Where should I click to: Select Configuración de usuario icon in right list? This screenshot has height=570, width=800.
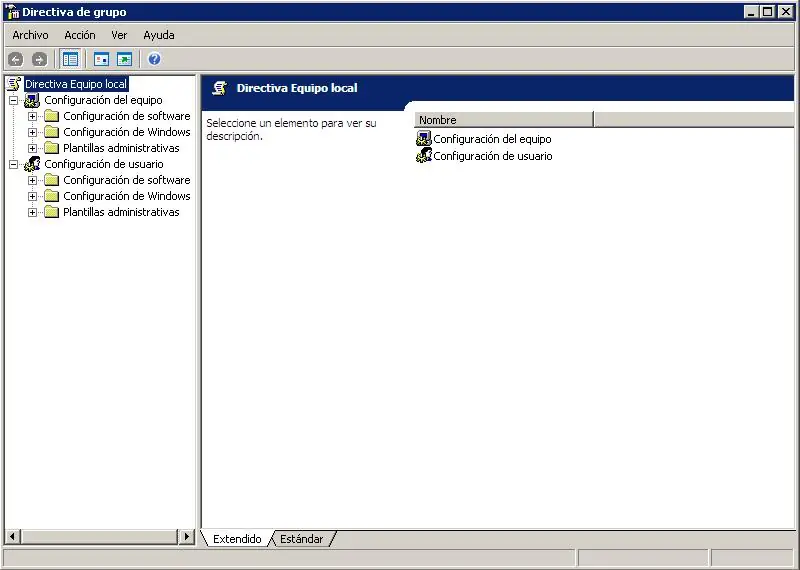(x=424, y=156)
